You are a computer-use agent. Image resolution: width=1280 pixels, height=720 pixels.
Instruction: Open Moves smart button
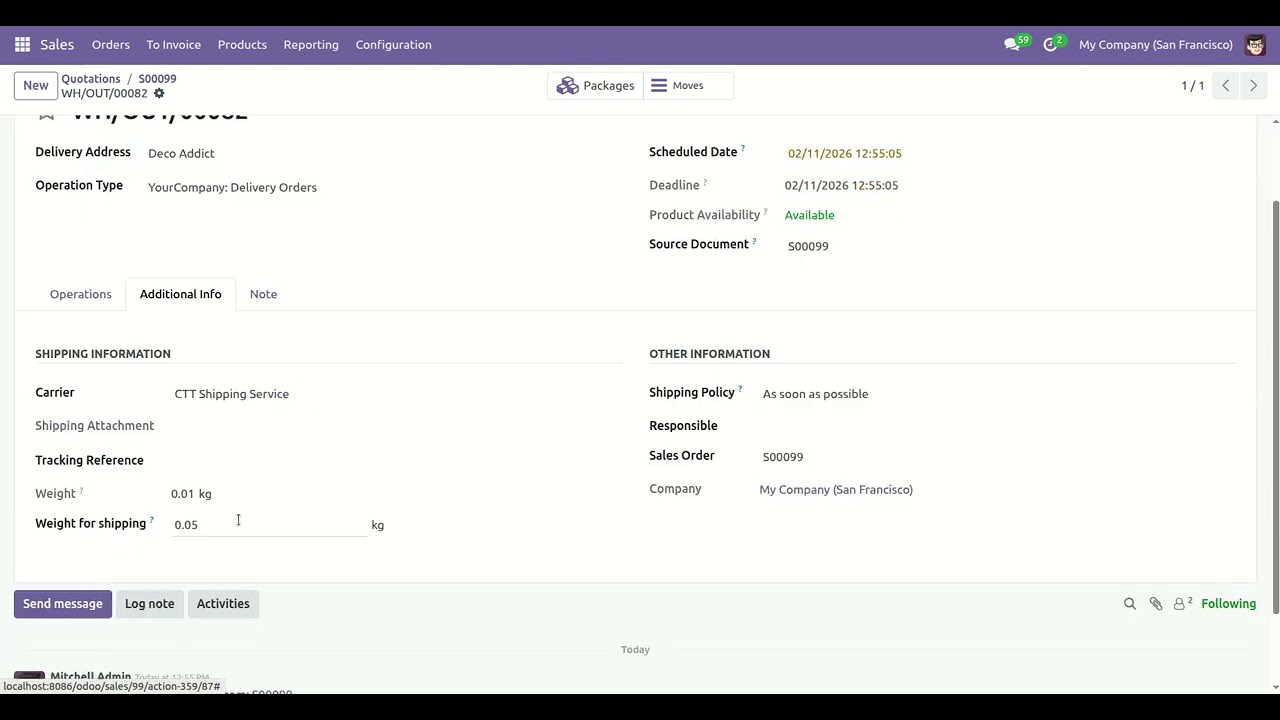688,86
